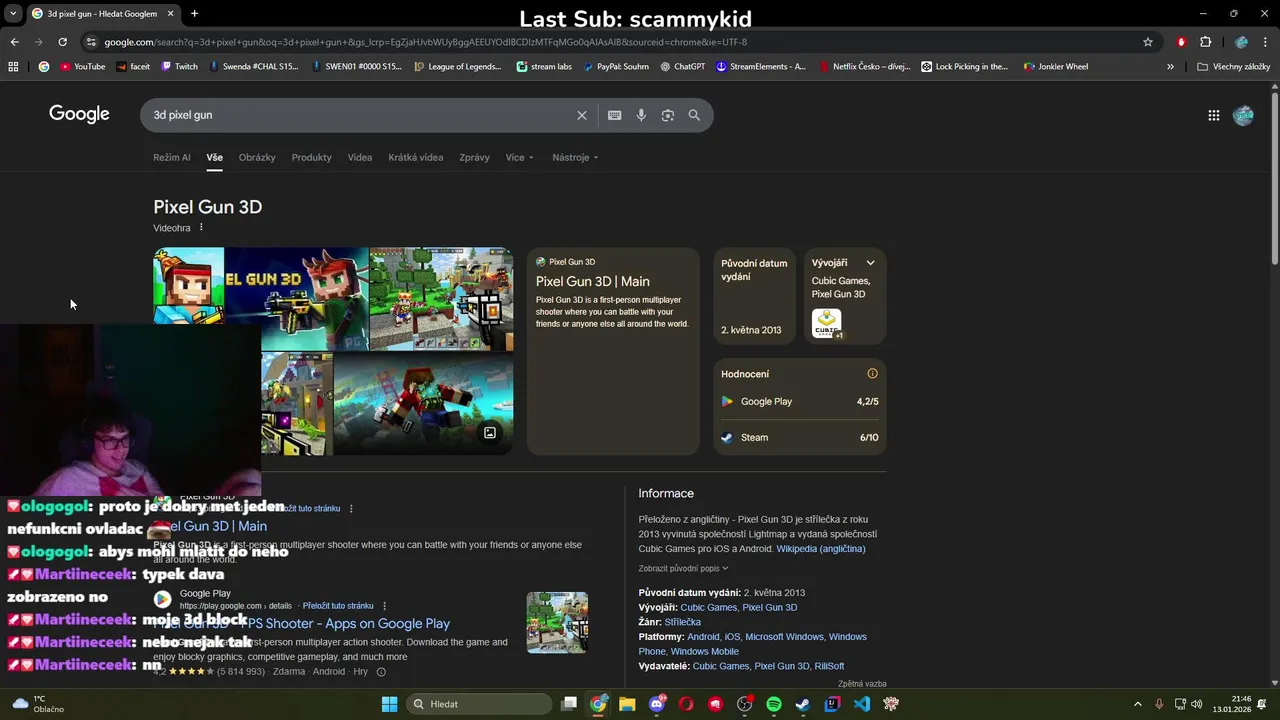
Task: Expand the Nástroje dropdown
Action: 575,157
